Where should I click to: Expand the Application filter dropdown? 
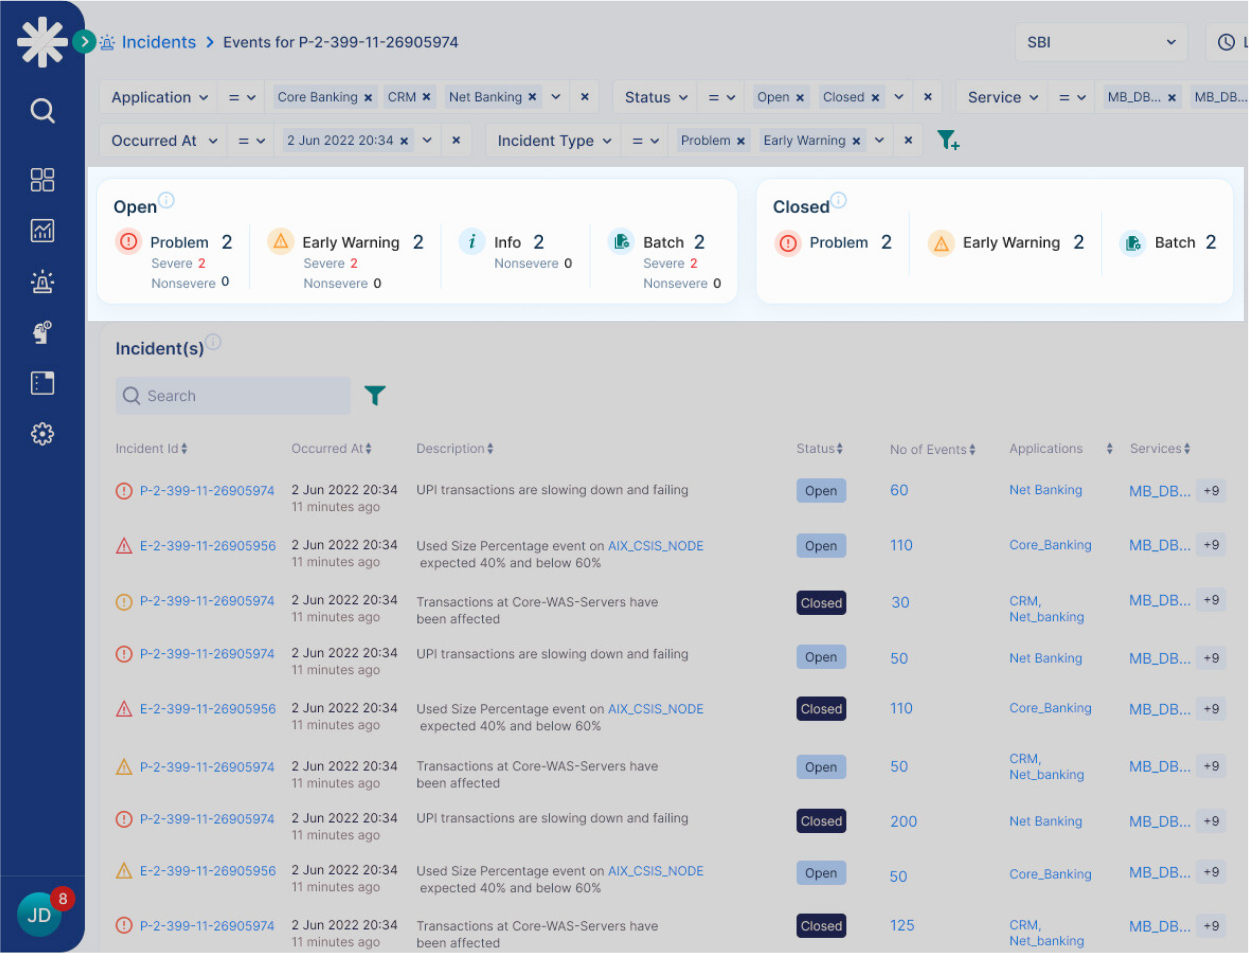(x=159, y=97)
